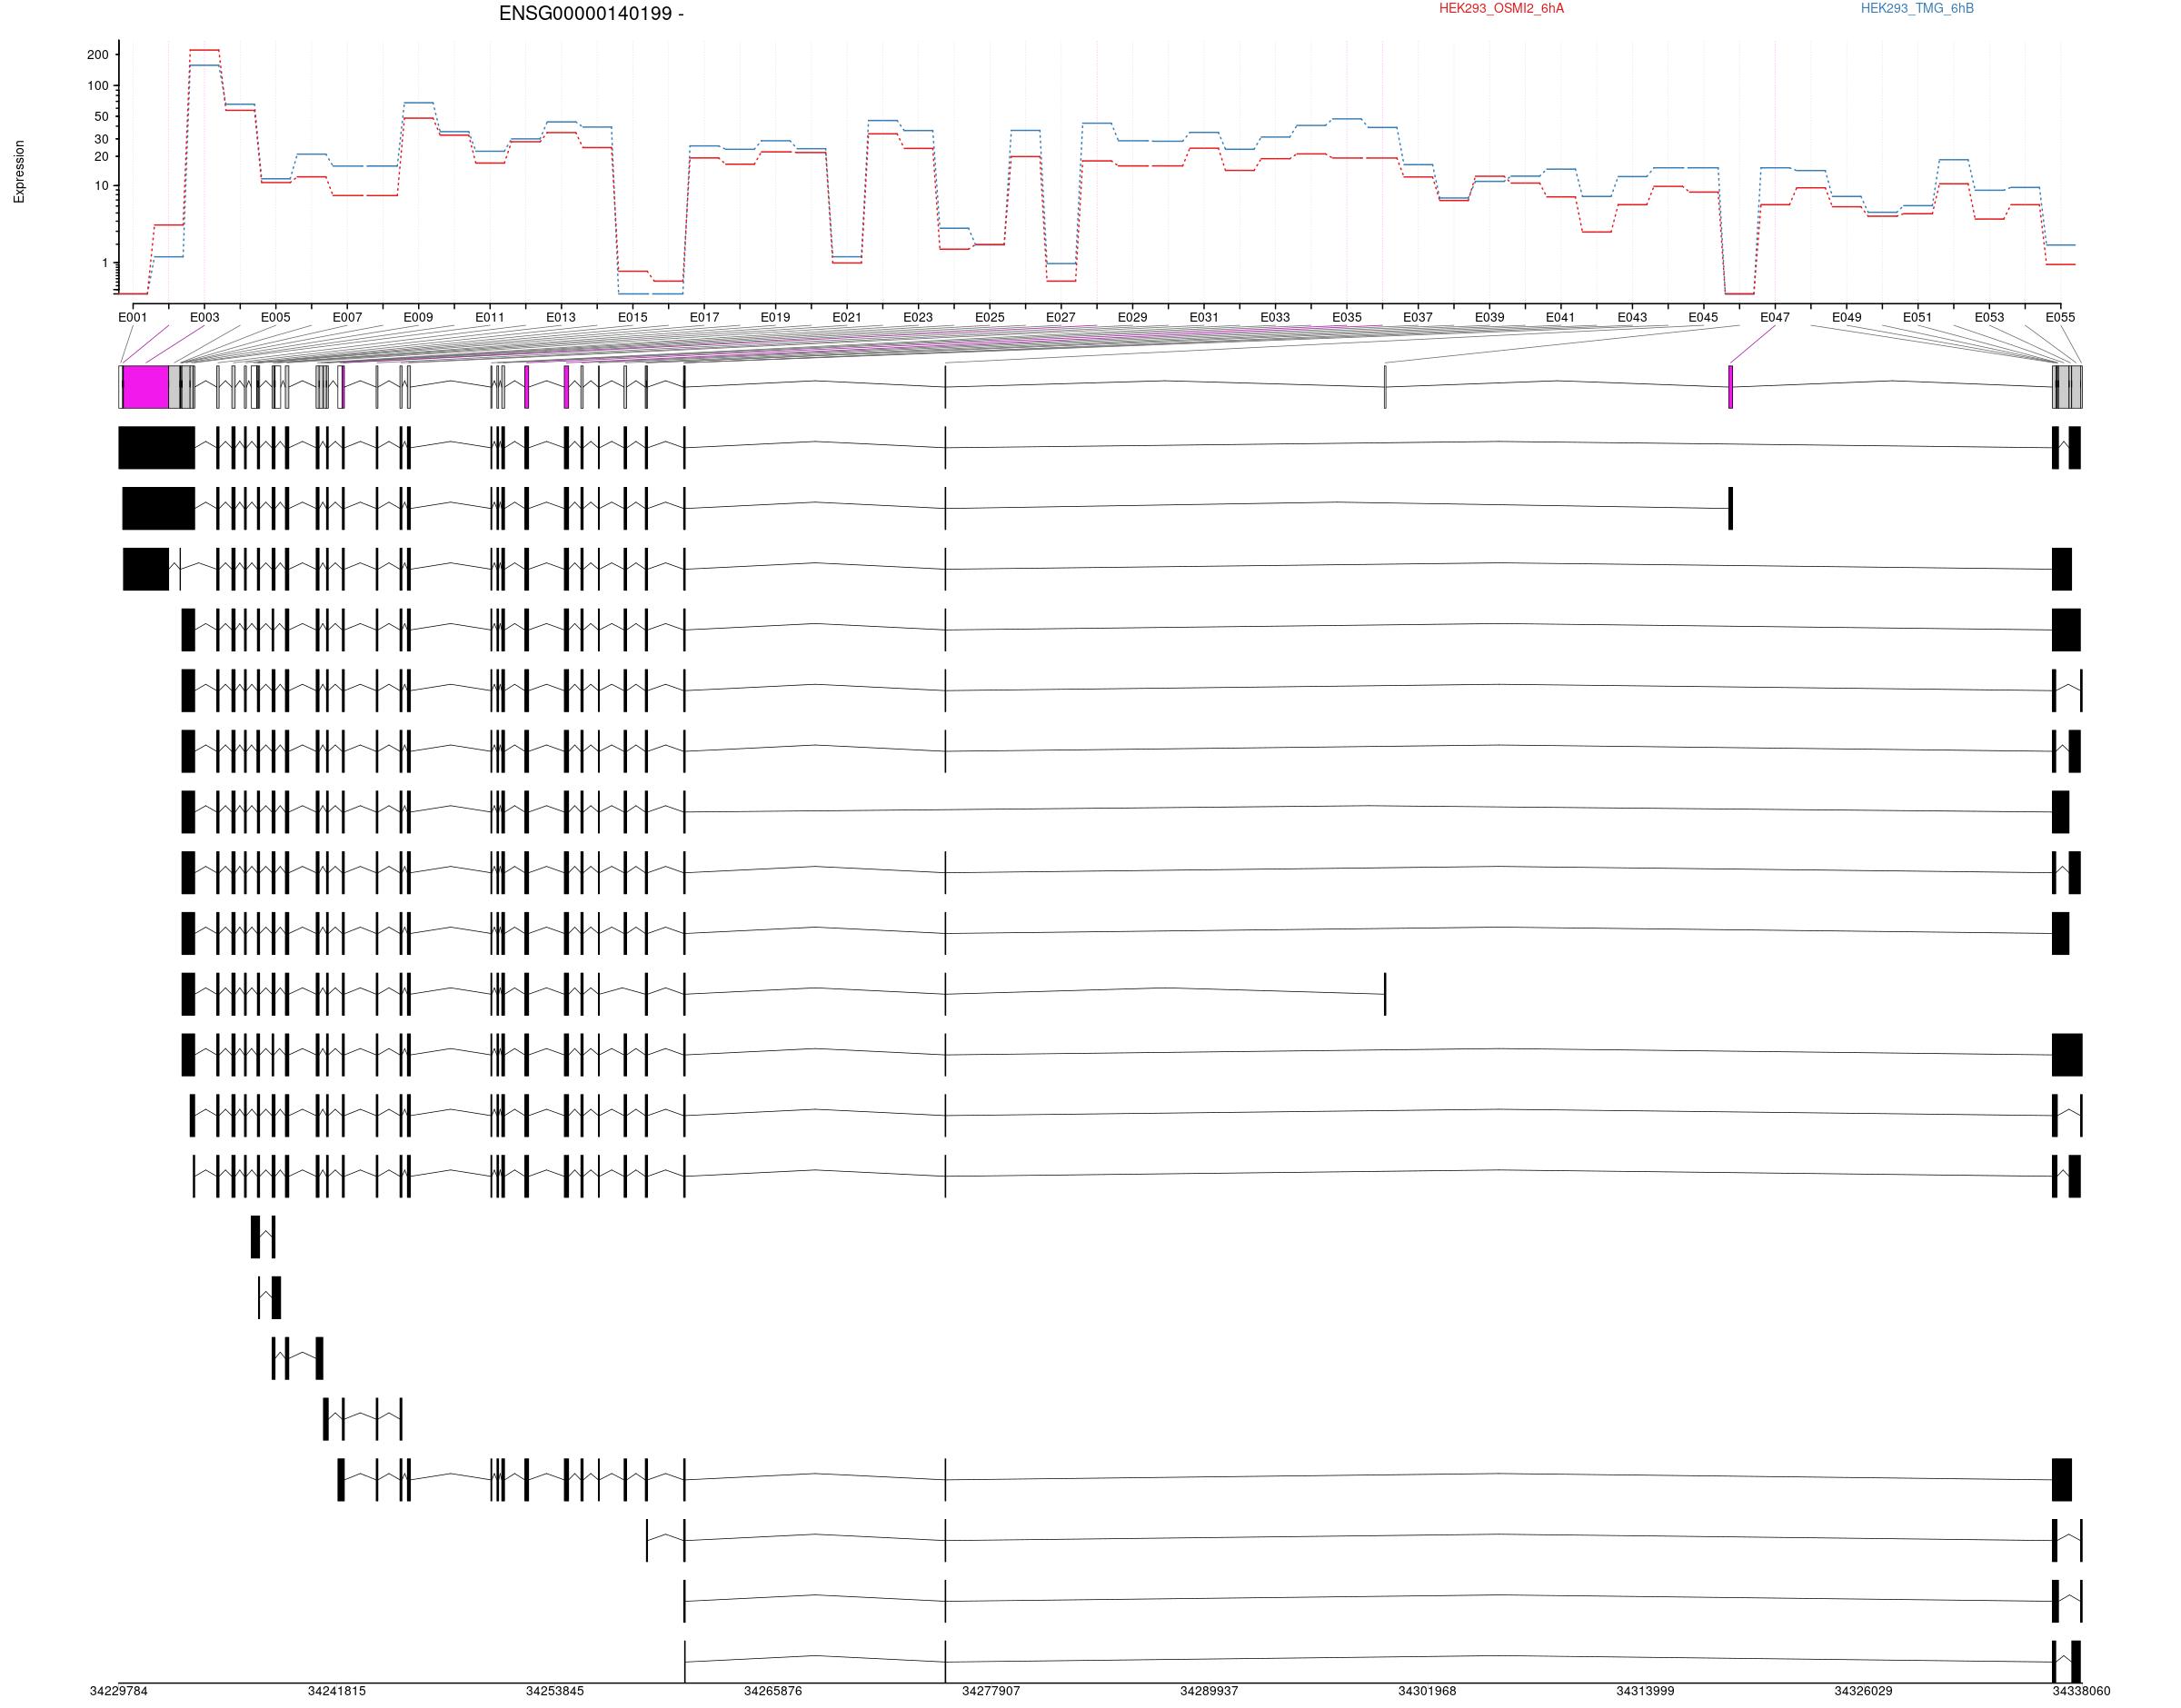Click exon label E027

pyautogui.click(x=1061, y=317)
